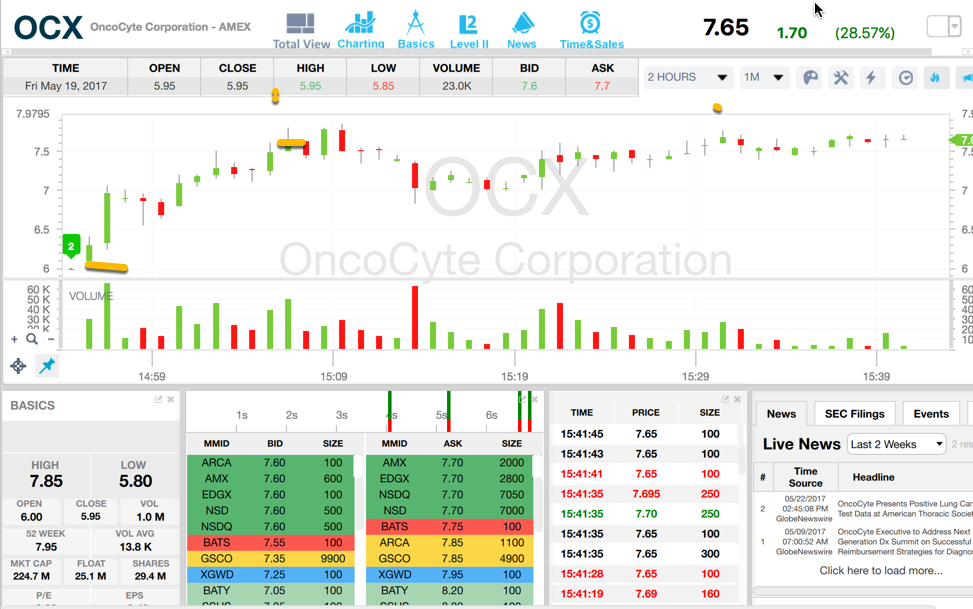Viewport: 973px width, 609px height.
Task: Open the News module in top toolbar
Action: click(x=522, y=30)
